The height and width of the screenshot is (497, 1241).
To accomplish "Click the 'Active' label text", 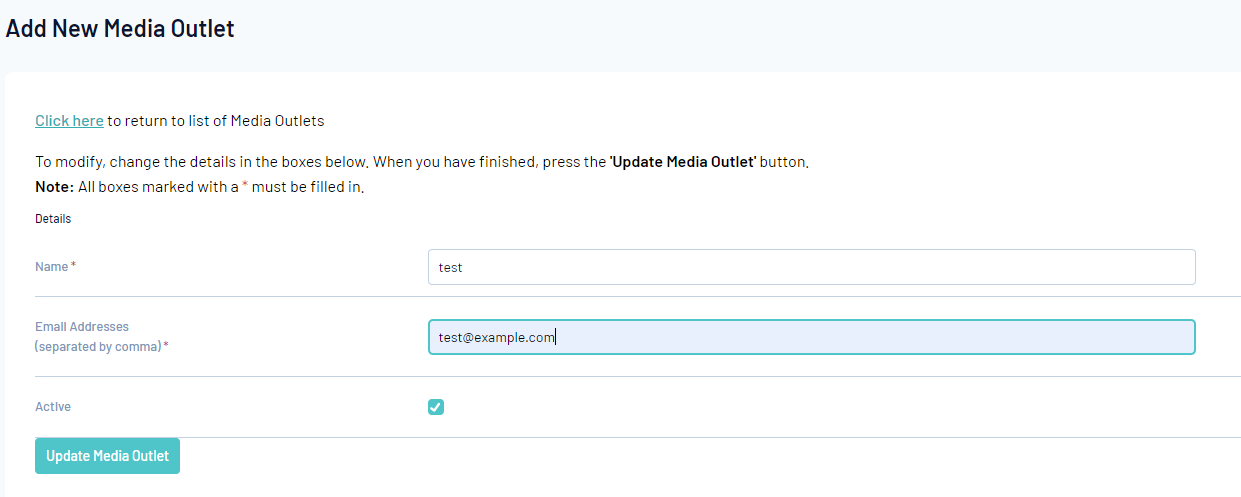I will (x=53, y=407).
